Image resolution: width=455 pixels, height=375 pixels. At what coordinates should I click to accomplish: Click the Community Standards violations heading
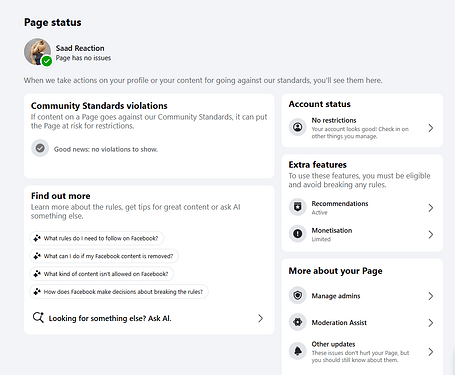(x=99, y=106)
